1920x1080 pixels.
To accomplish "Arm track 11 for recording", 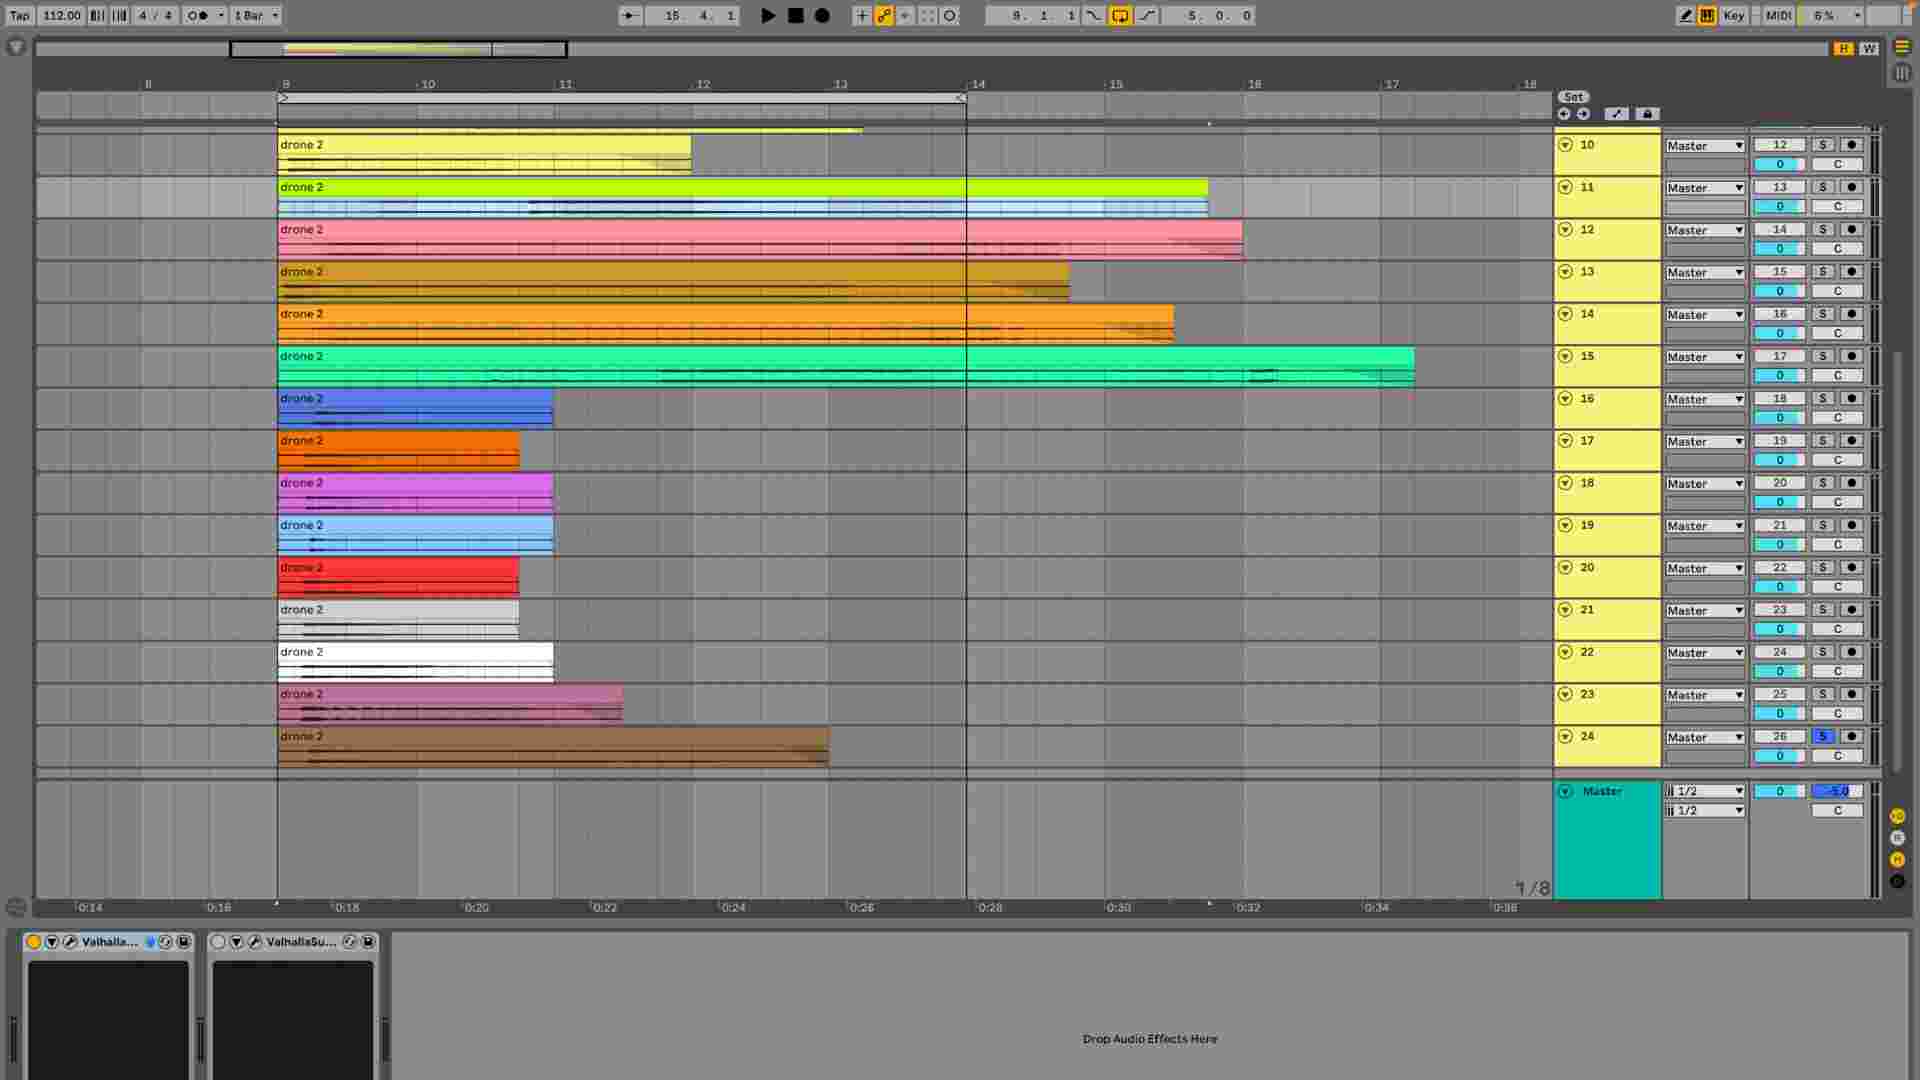I will coord(1851,187).
